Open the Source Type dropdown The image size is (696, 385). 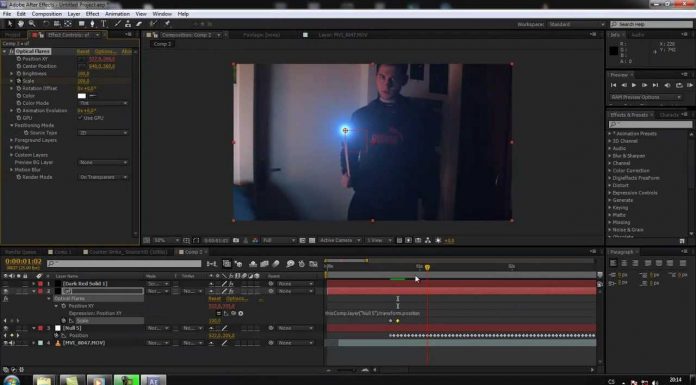103,133
